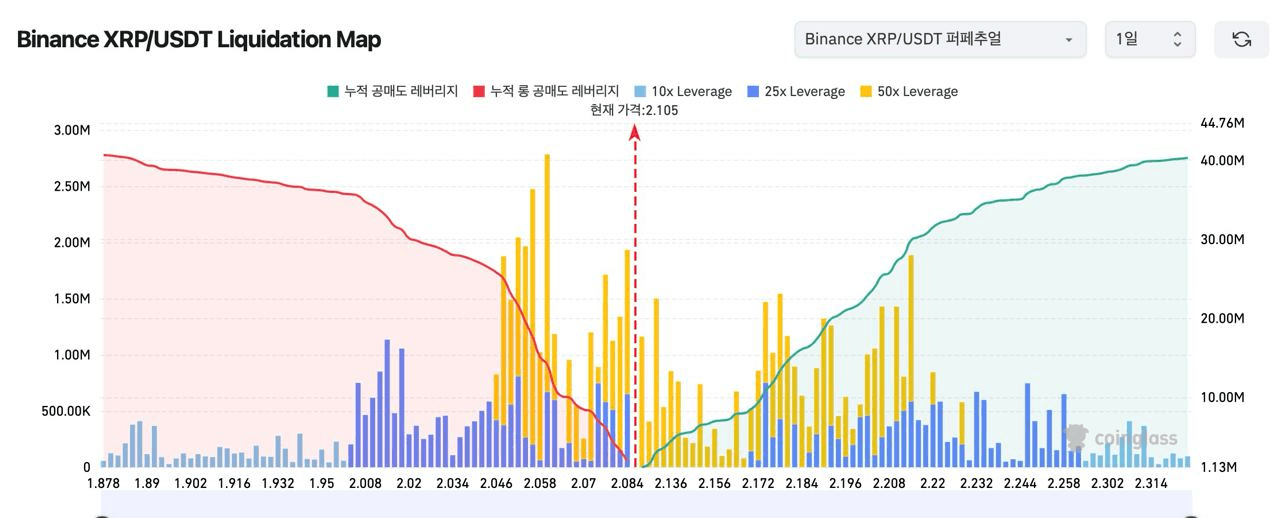This screenshot has height=518, width=1280.
Task: Click the 1.50M left axis label
Action: point(72,299)
